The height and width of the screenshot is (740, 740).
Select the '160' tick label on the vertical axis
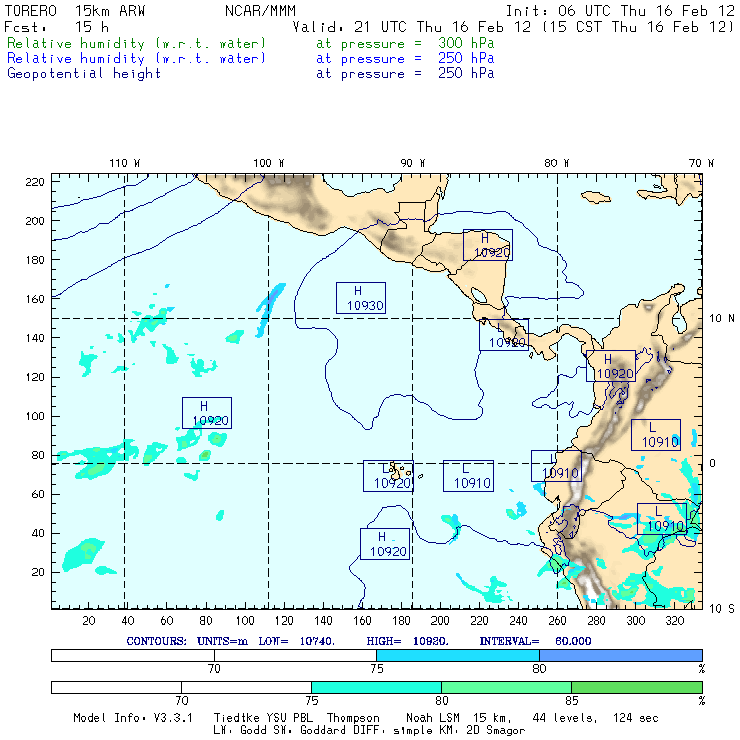pyautogui.click(x=35, y=299)
